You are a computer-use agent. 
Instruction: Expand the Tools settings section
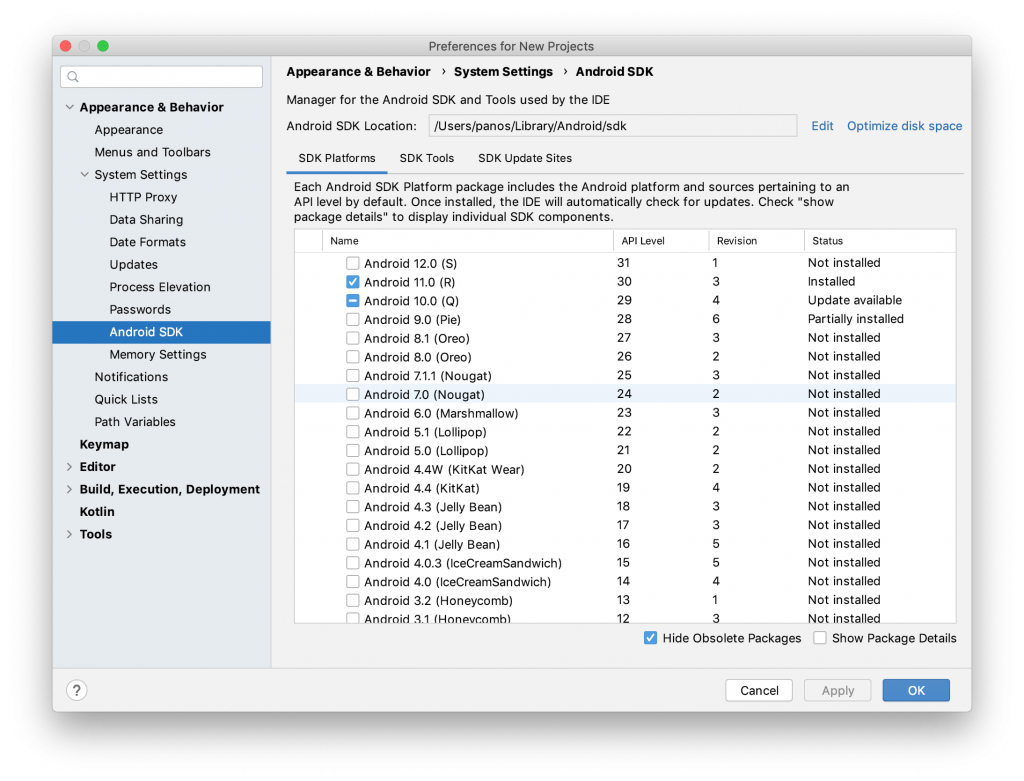[69, 534]
